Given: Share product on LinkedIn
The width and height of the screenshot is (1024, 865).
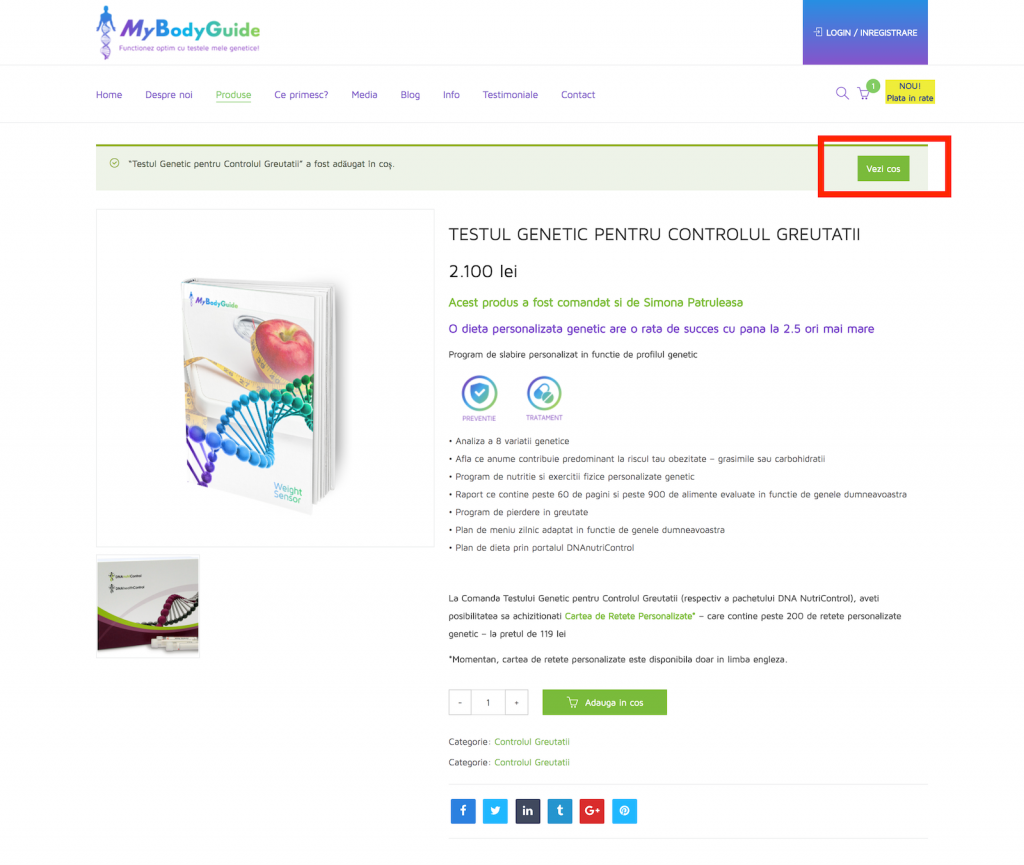Looking at the screenshot, I should point(528,811).
